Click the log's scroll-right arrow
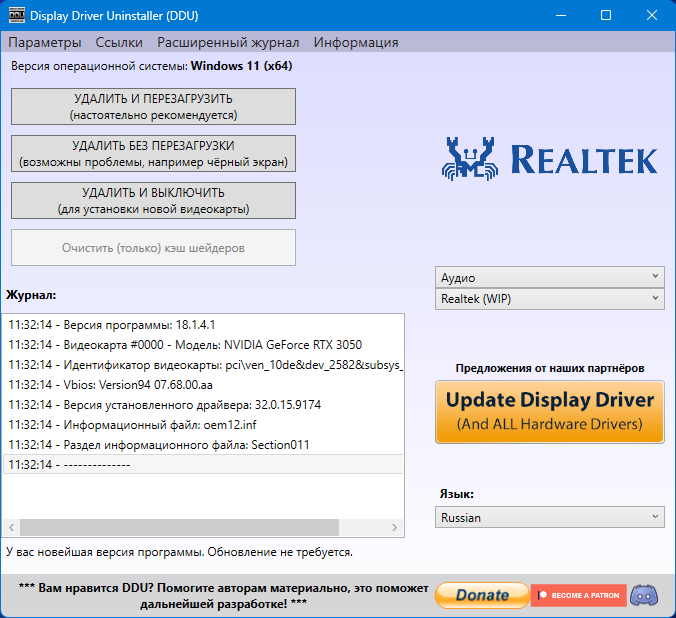Screen dimensions: 676x618 396,527
